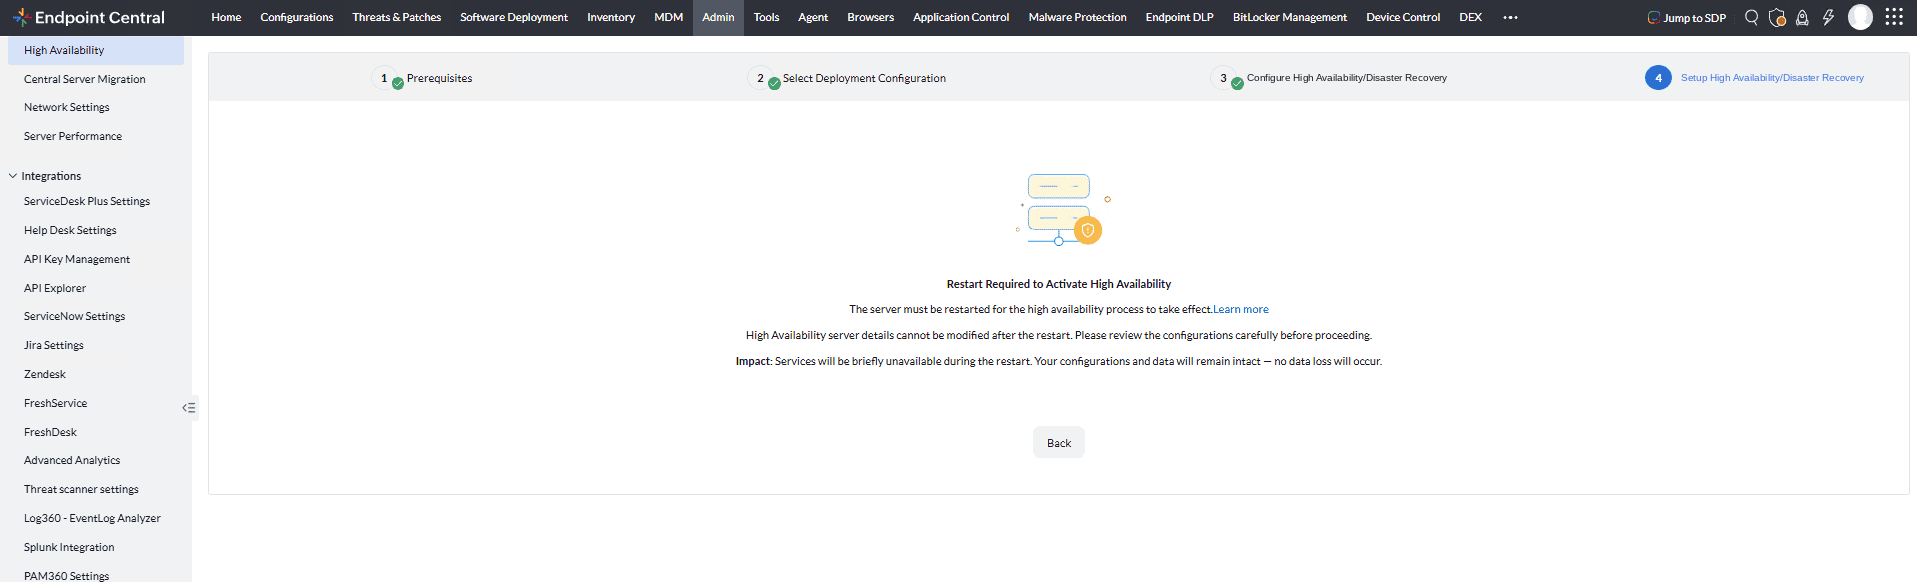Open Server Performance
Image resolution: width=1917 pixels, height=582 pixels.
point(73,136)
